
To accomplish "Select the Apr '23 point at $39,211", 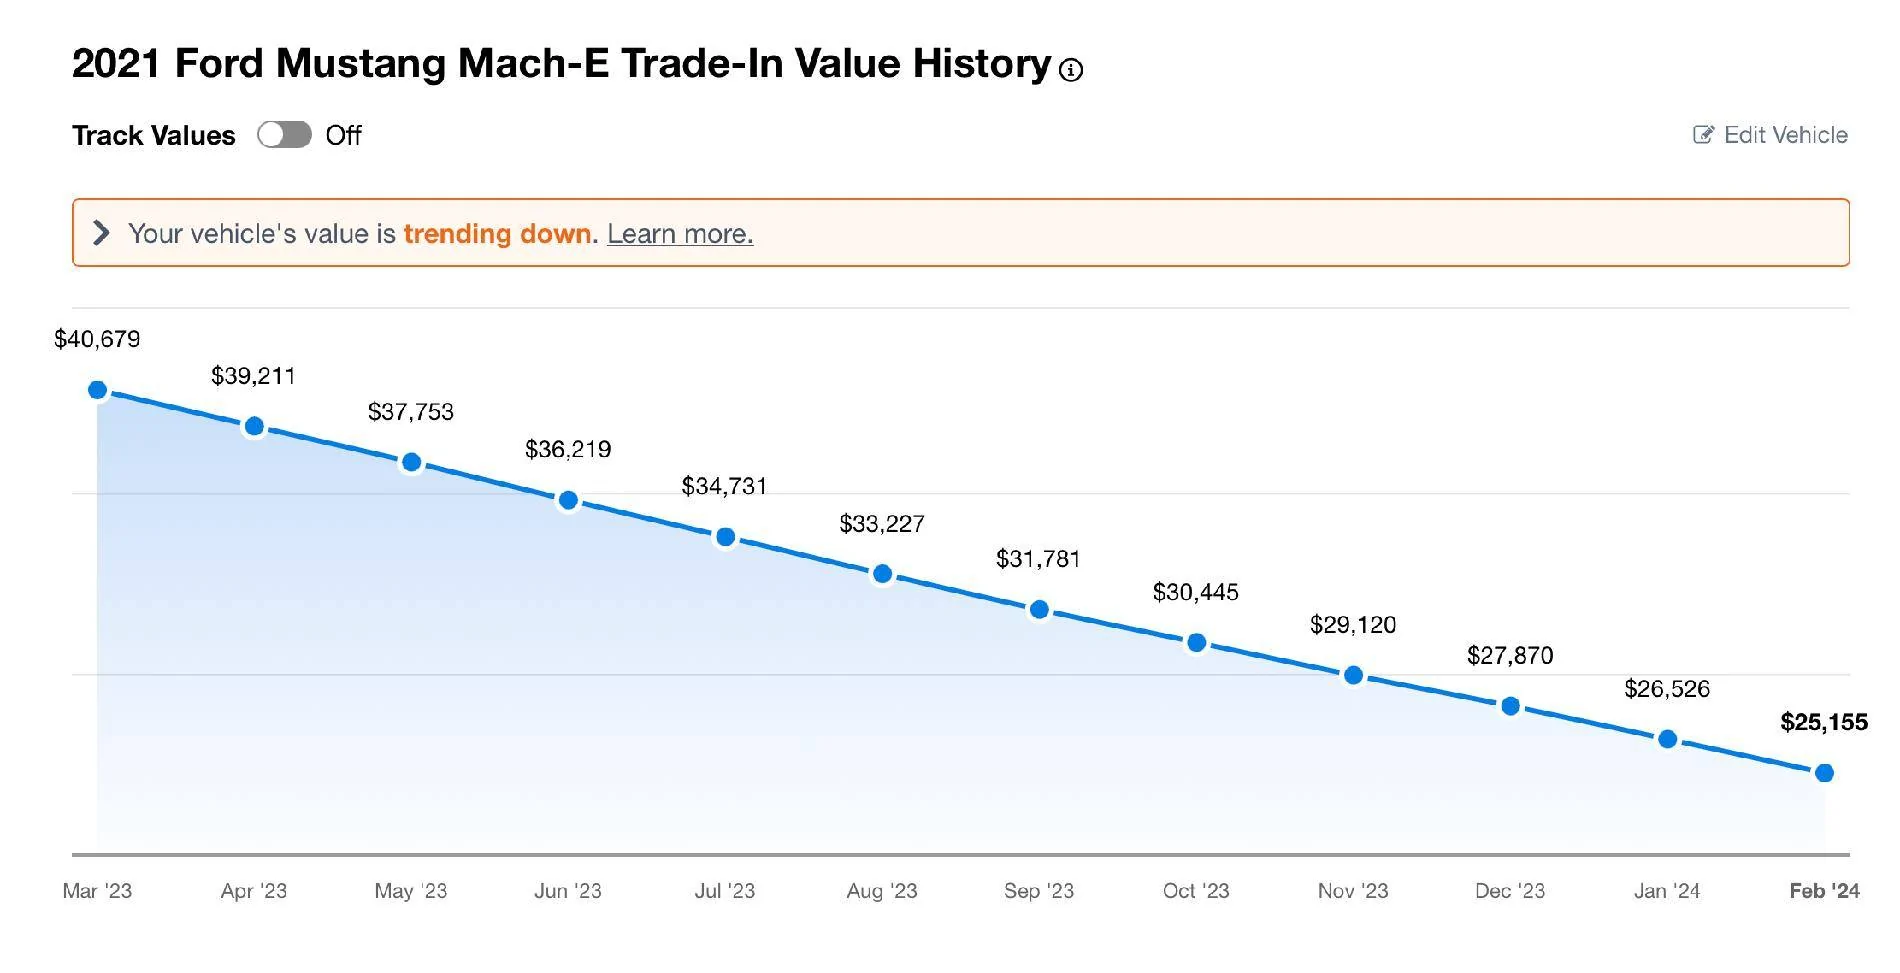I will (254, 427).
